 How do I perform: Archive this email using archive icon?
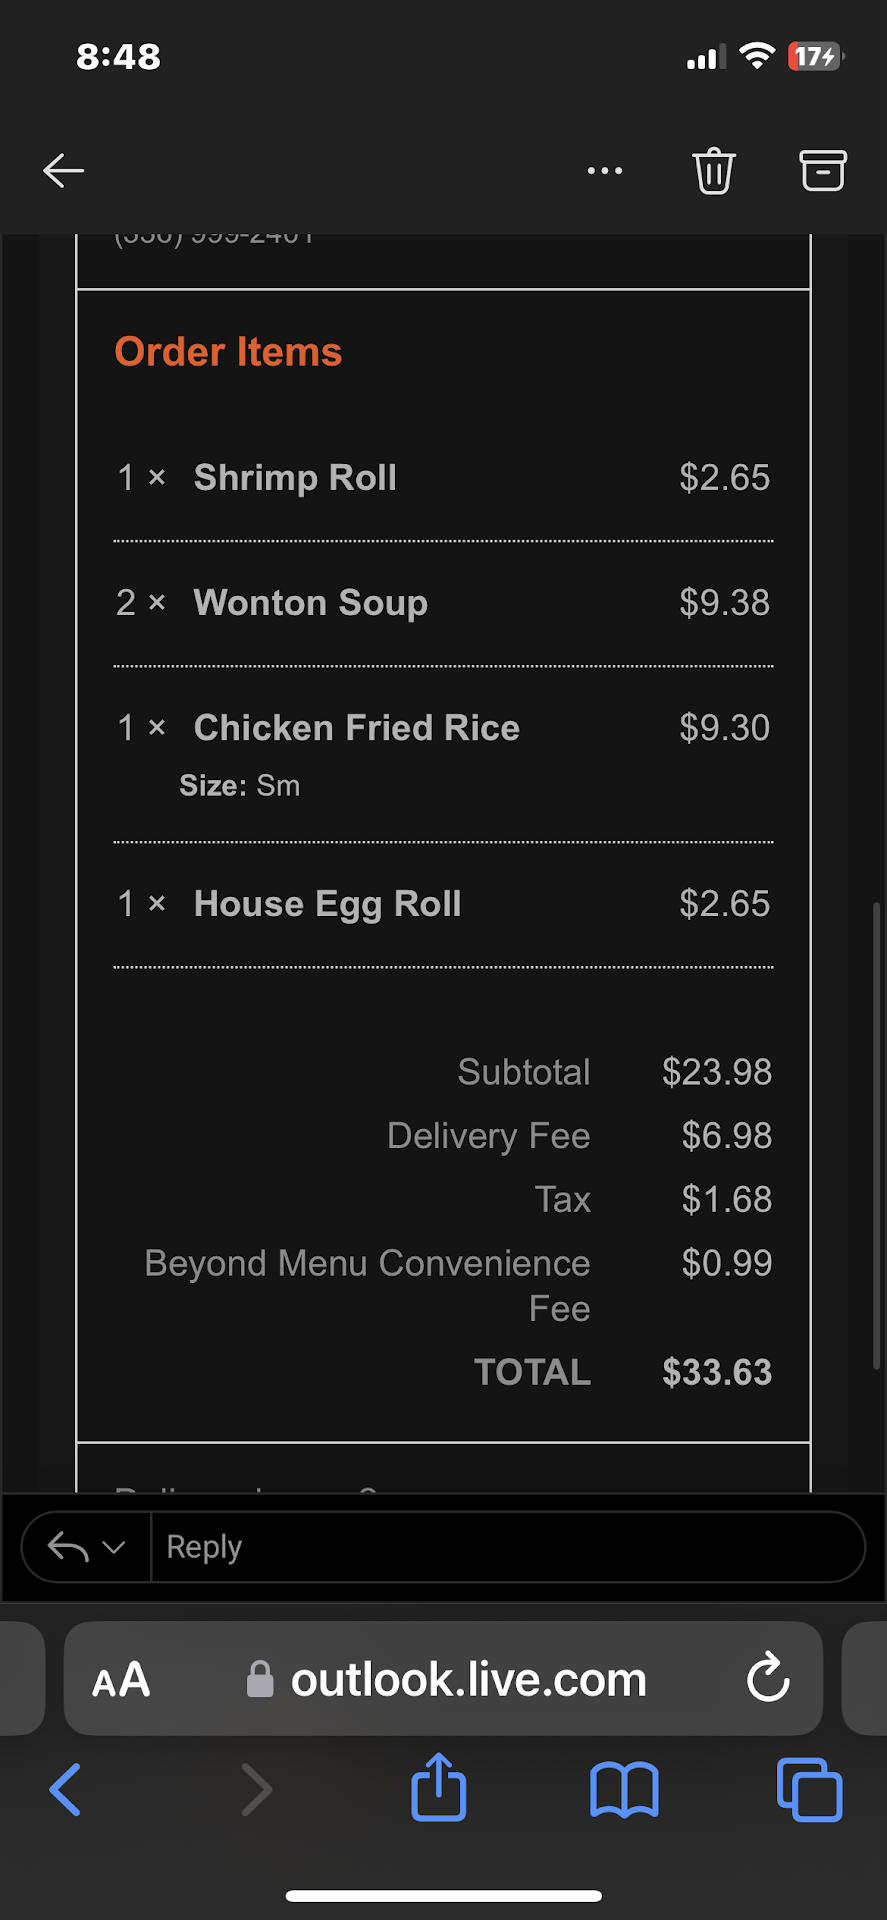823,171
